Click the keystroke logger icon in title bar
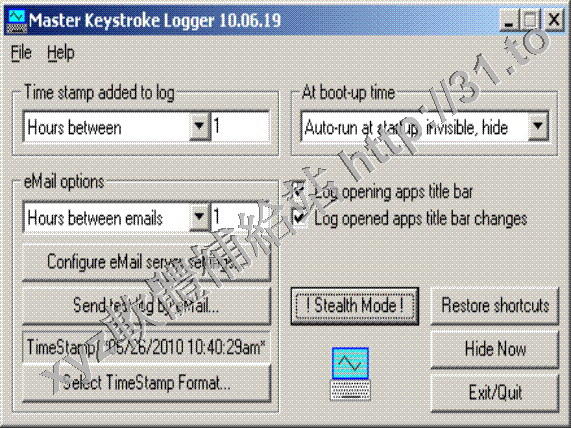 [x=17, y=21]
